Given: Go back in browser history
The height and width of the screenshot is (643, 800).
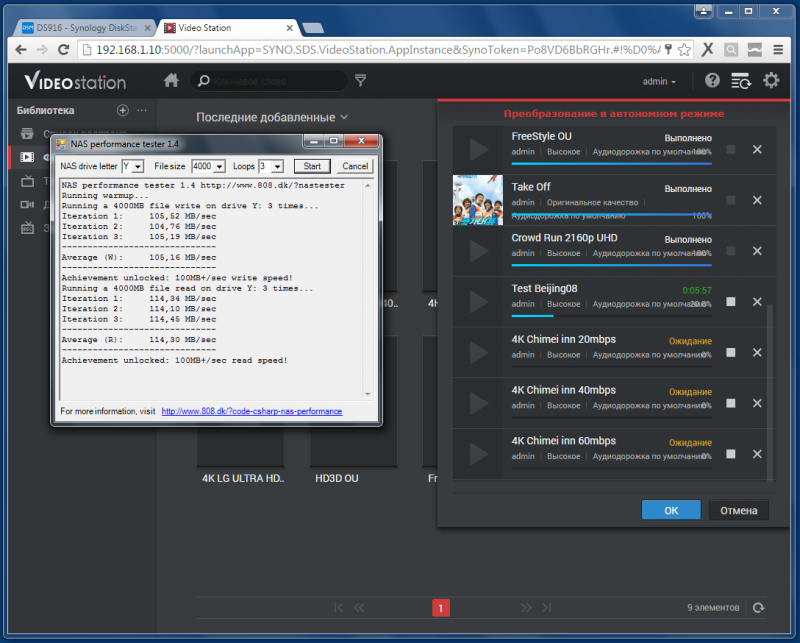Looking at the screenshot, I should point(20,50).
